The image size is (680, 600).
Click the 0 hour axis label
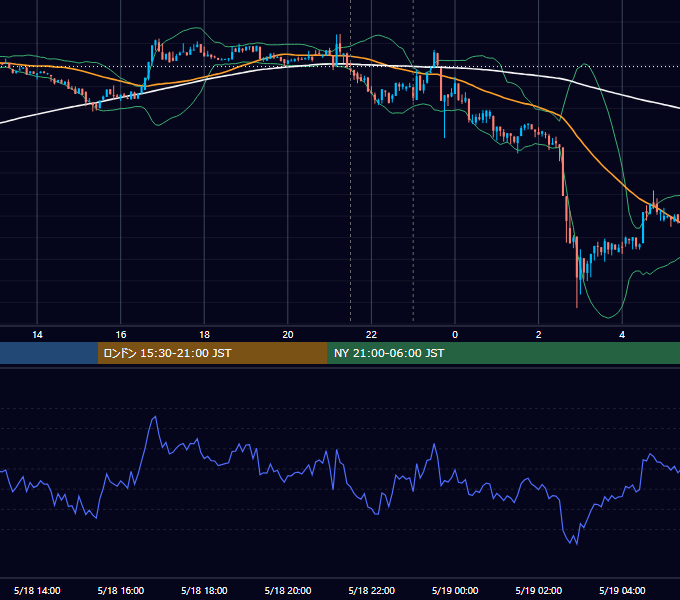(x=455, y=335)
